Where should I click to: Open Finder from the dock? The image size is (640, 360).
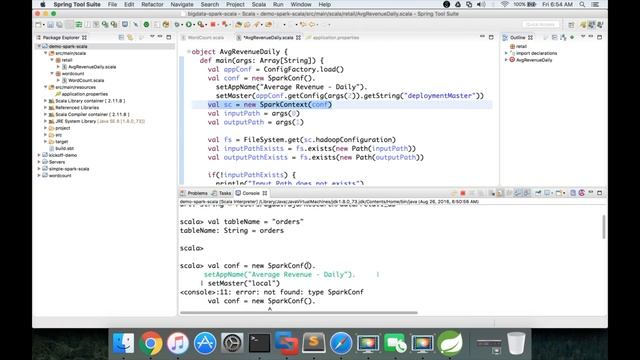123,343
